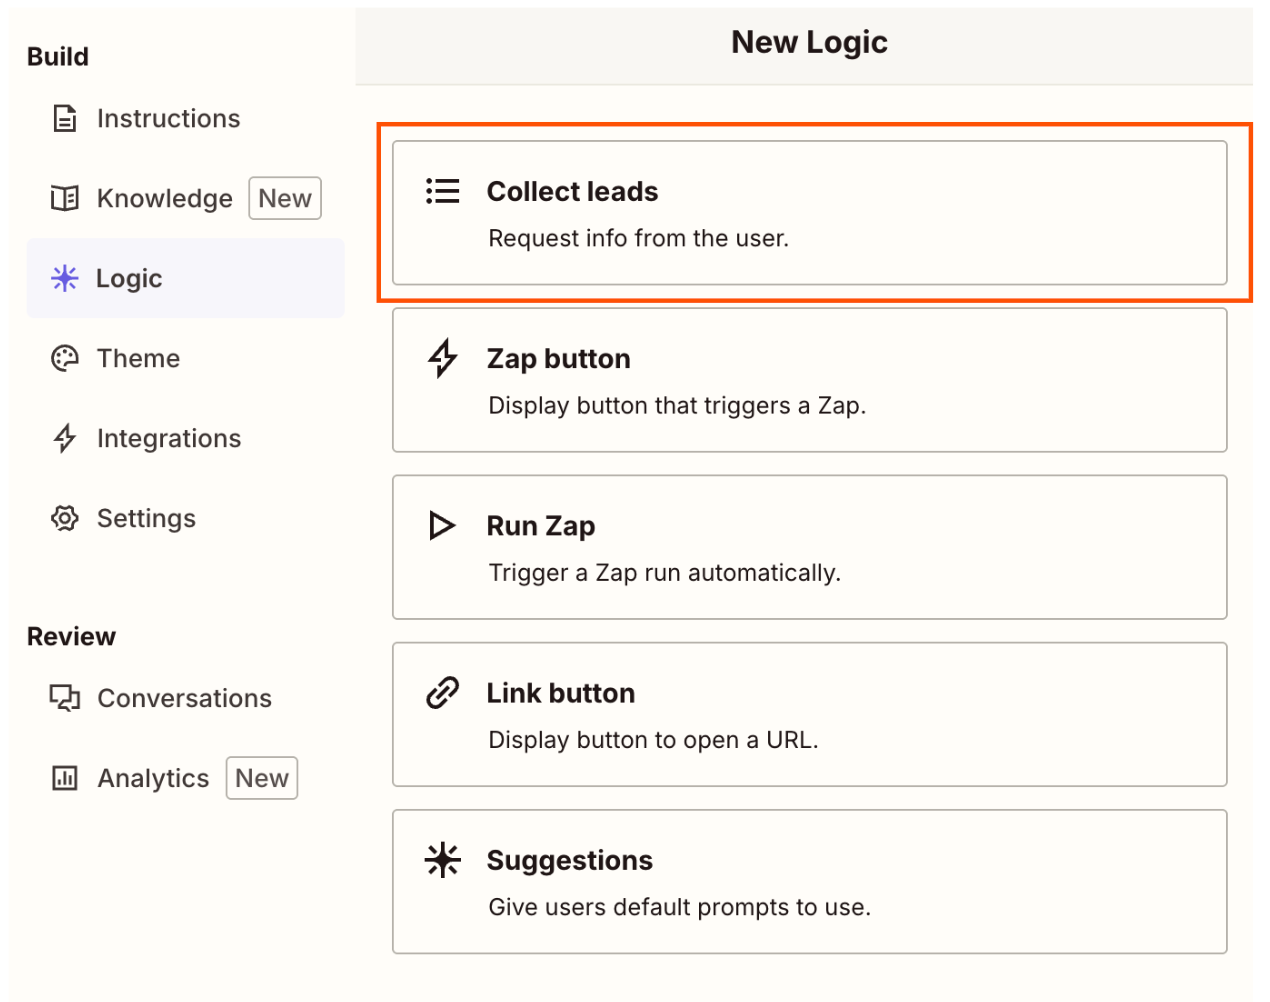
Task: Click the Integrations lightning bolt icon
Action: tap(65, 439)
